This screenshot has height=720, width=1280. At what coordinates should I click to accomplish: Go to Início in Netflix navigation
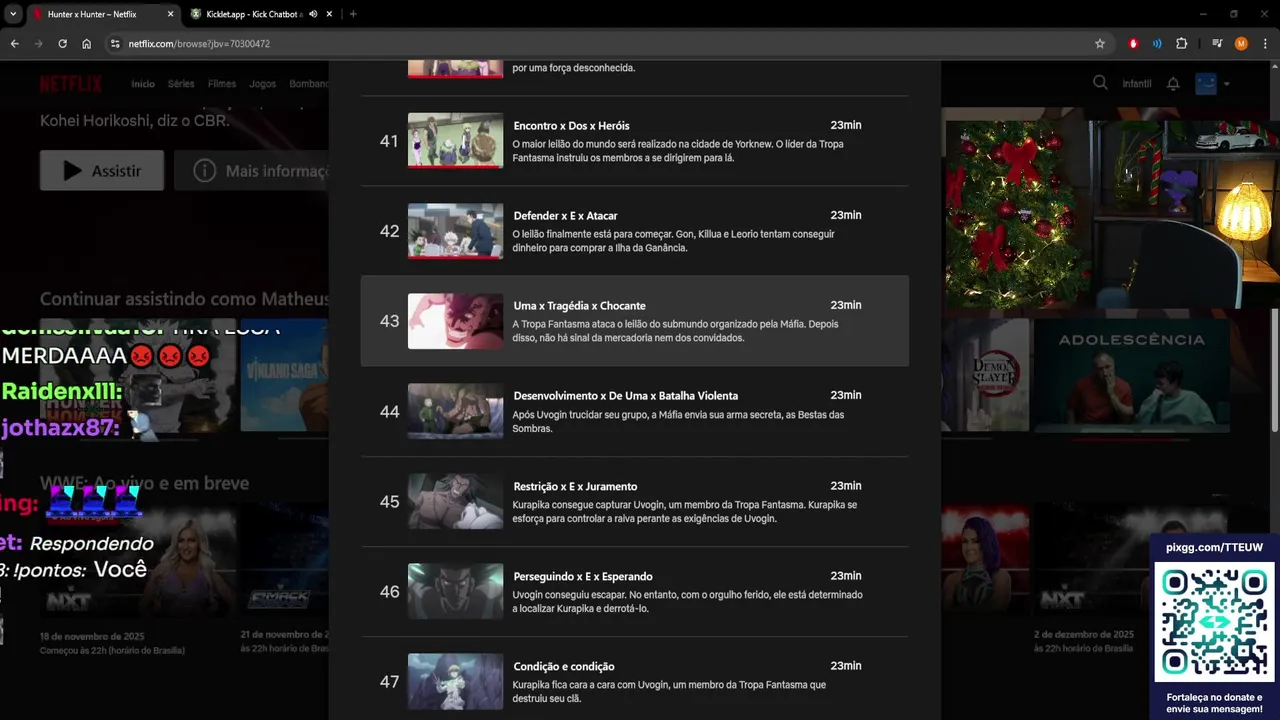143,84
